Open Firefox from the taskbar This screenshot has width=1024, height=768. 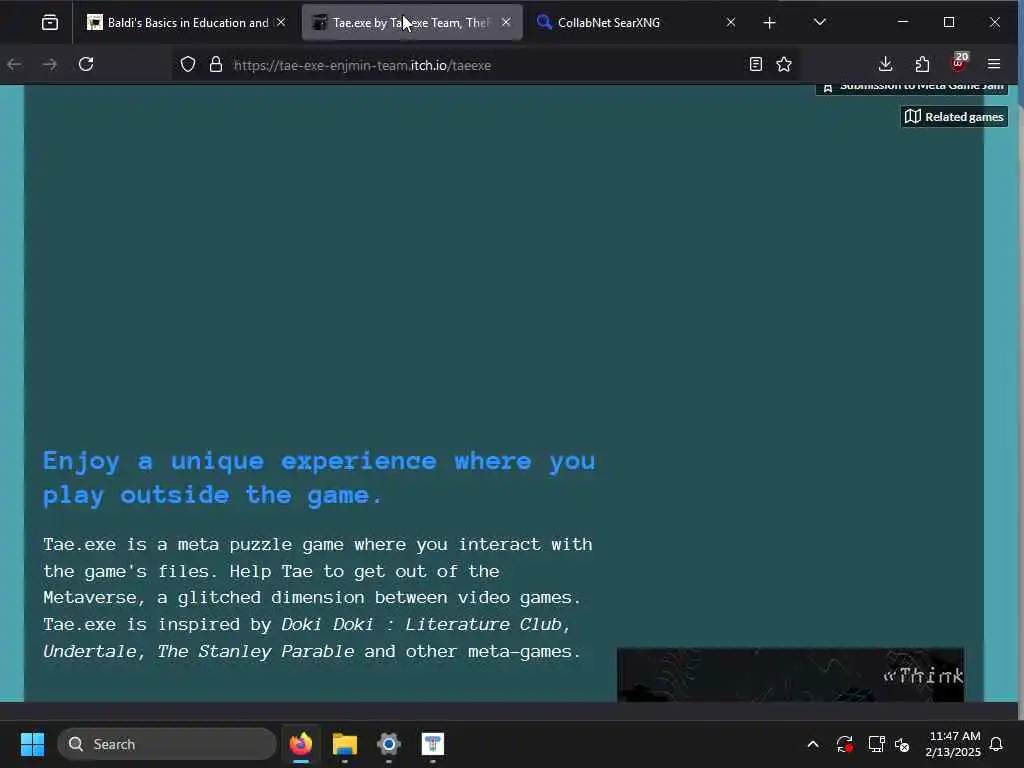(301, 744)
